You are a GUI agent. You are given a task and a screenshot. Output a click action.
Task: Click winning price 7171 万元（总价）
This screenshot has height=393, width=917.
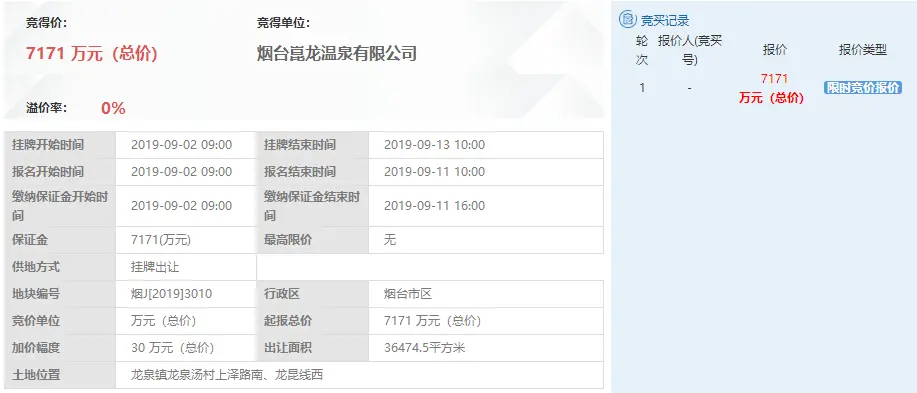92,54
